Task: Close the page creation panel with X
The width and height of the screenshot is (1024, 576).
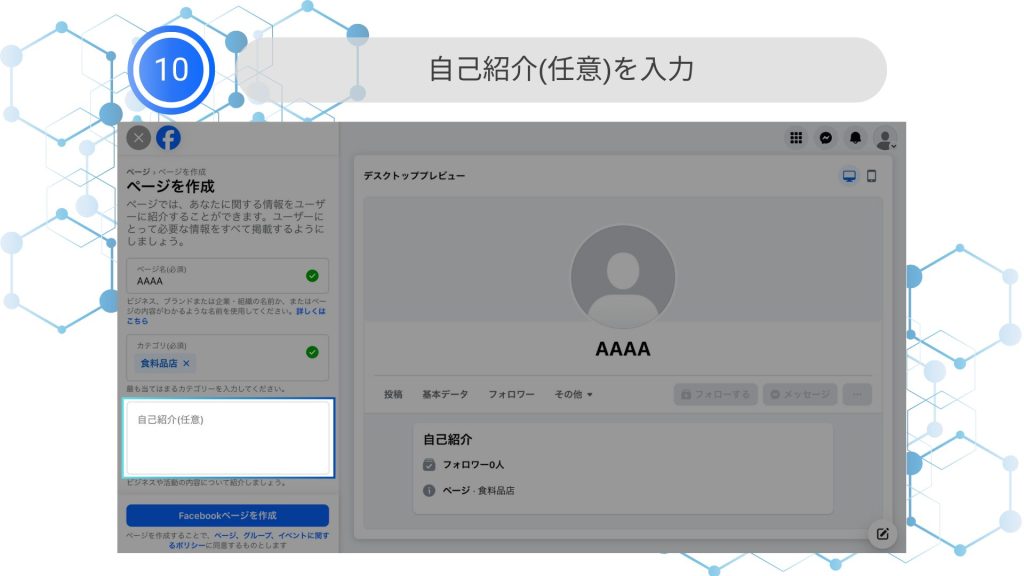Action: [x=139, y=138]
